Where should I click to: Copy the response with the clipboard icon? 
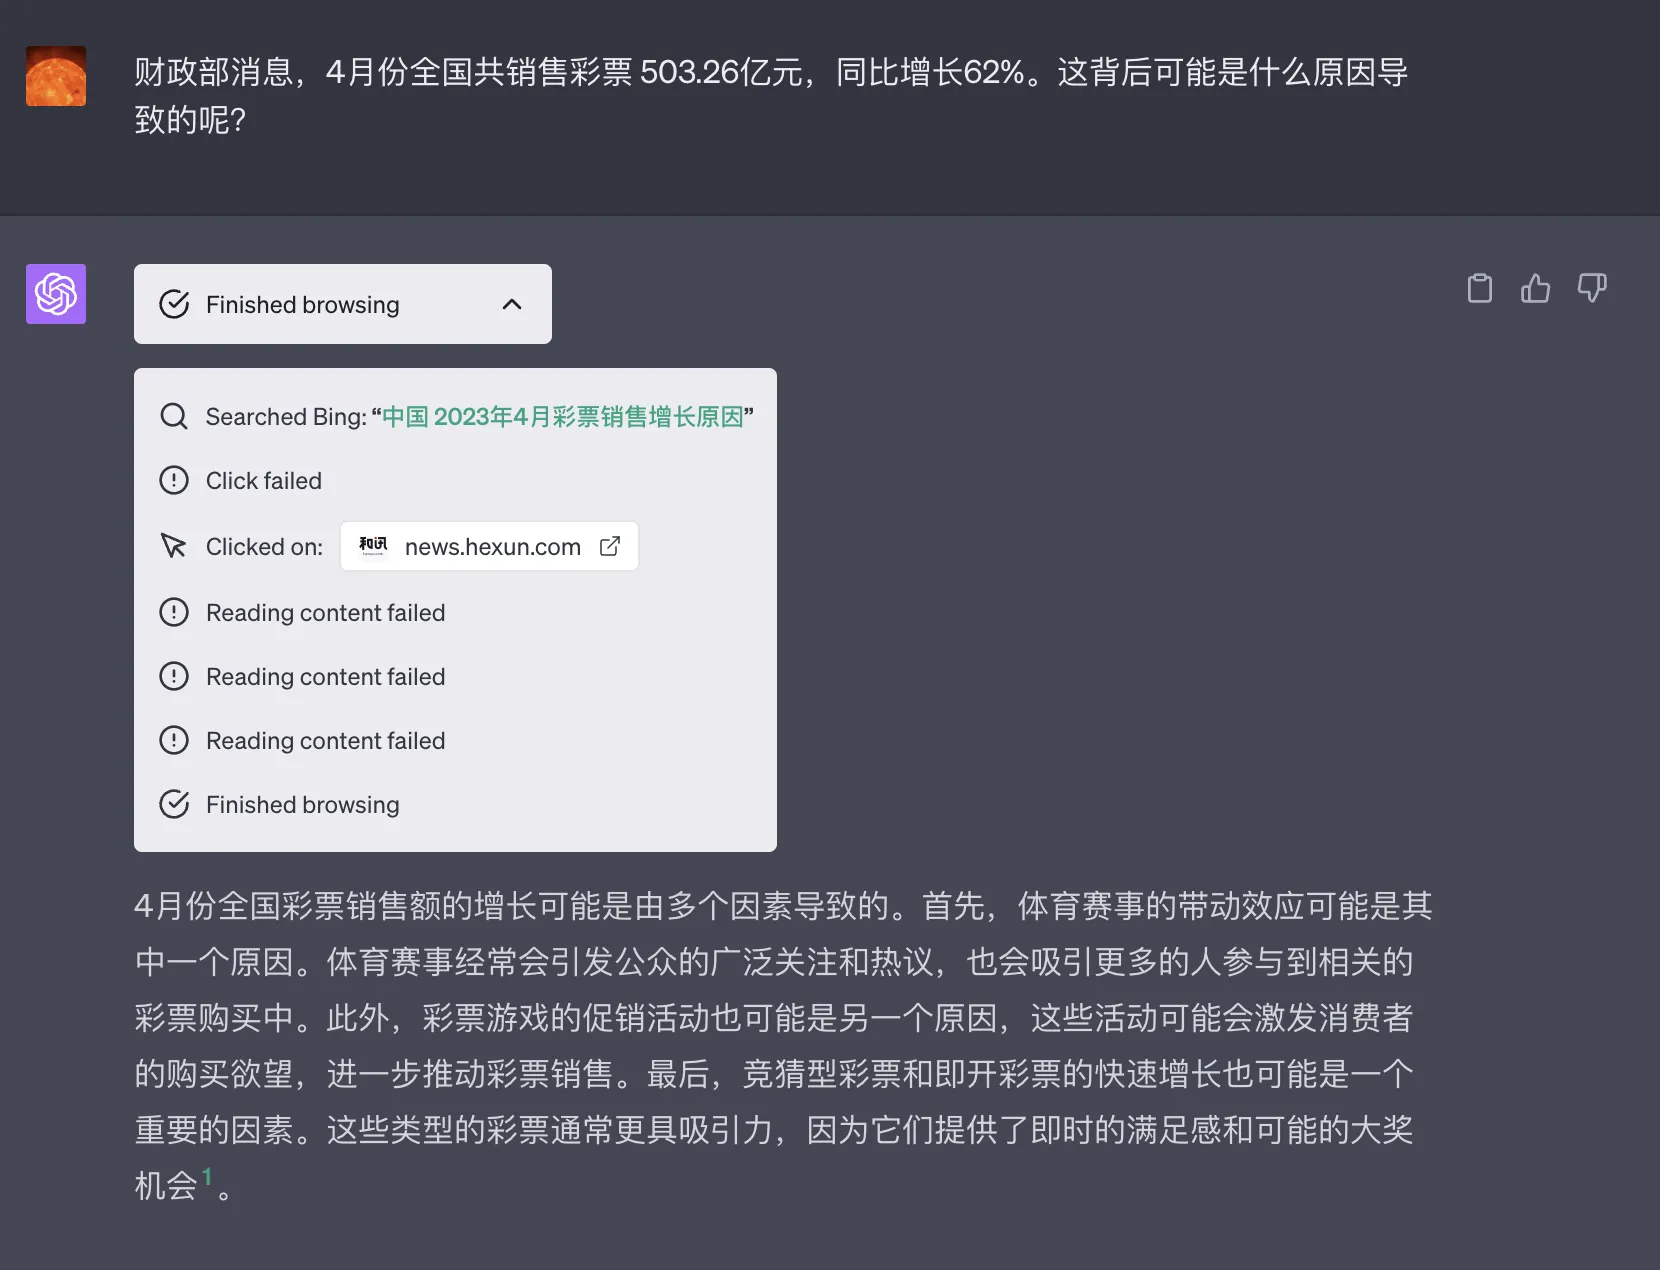tap(1479, 288)
